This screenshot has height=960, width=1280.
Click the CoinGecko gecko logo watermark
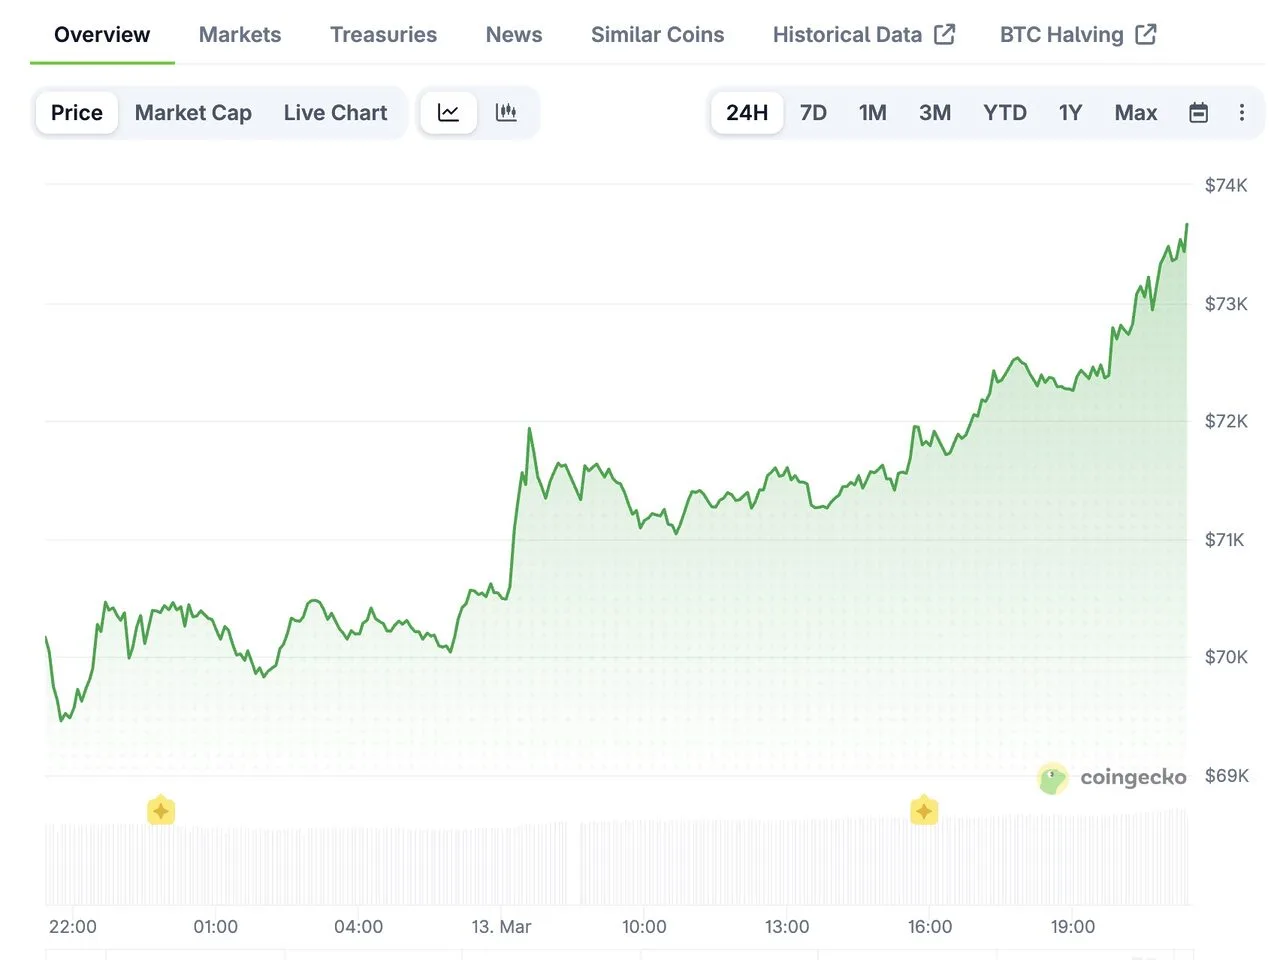[x=1051, y=778]
